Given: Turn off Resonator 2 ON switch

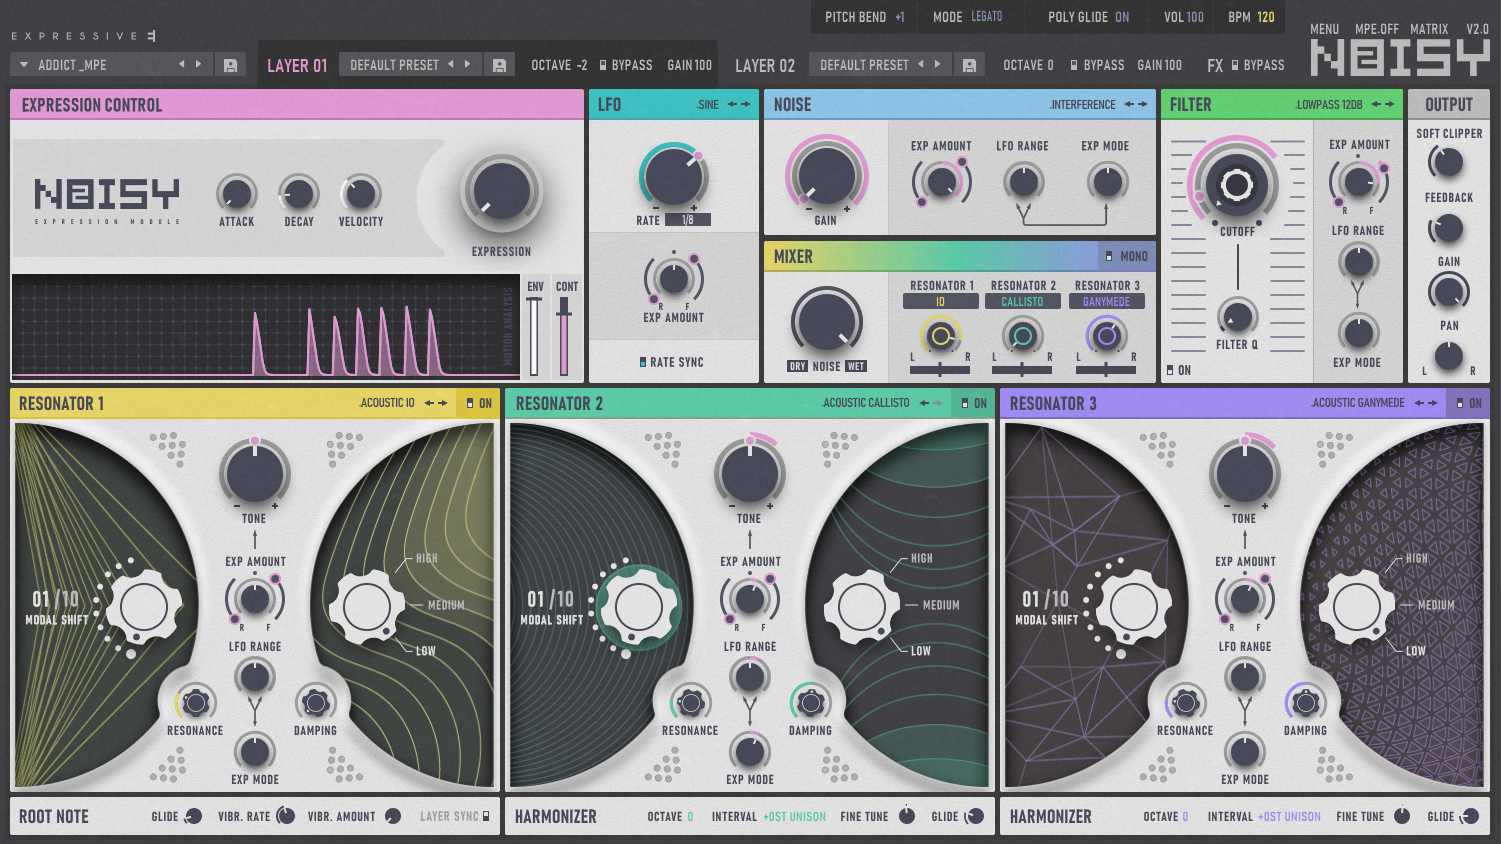Looking at the screenshot, I should click(966, 403).
